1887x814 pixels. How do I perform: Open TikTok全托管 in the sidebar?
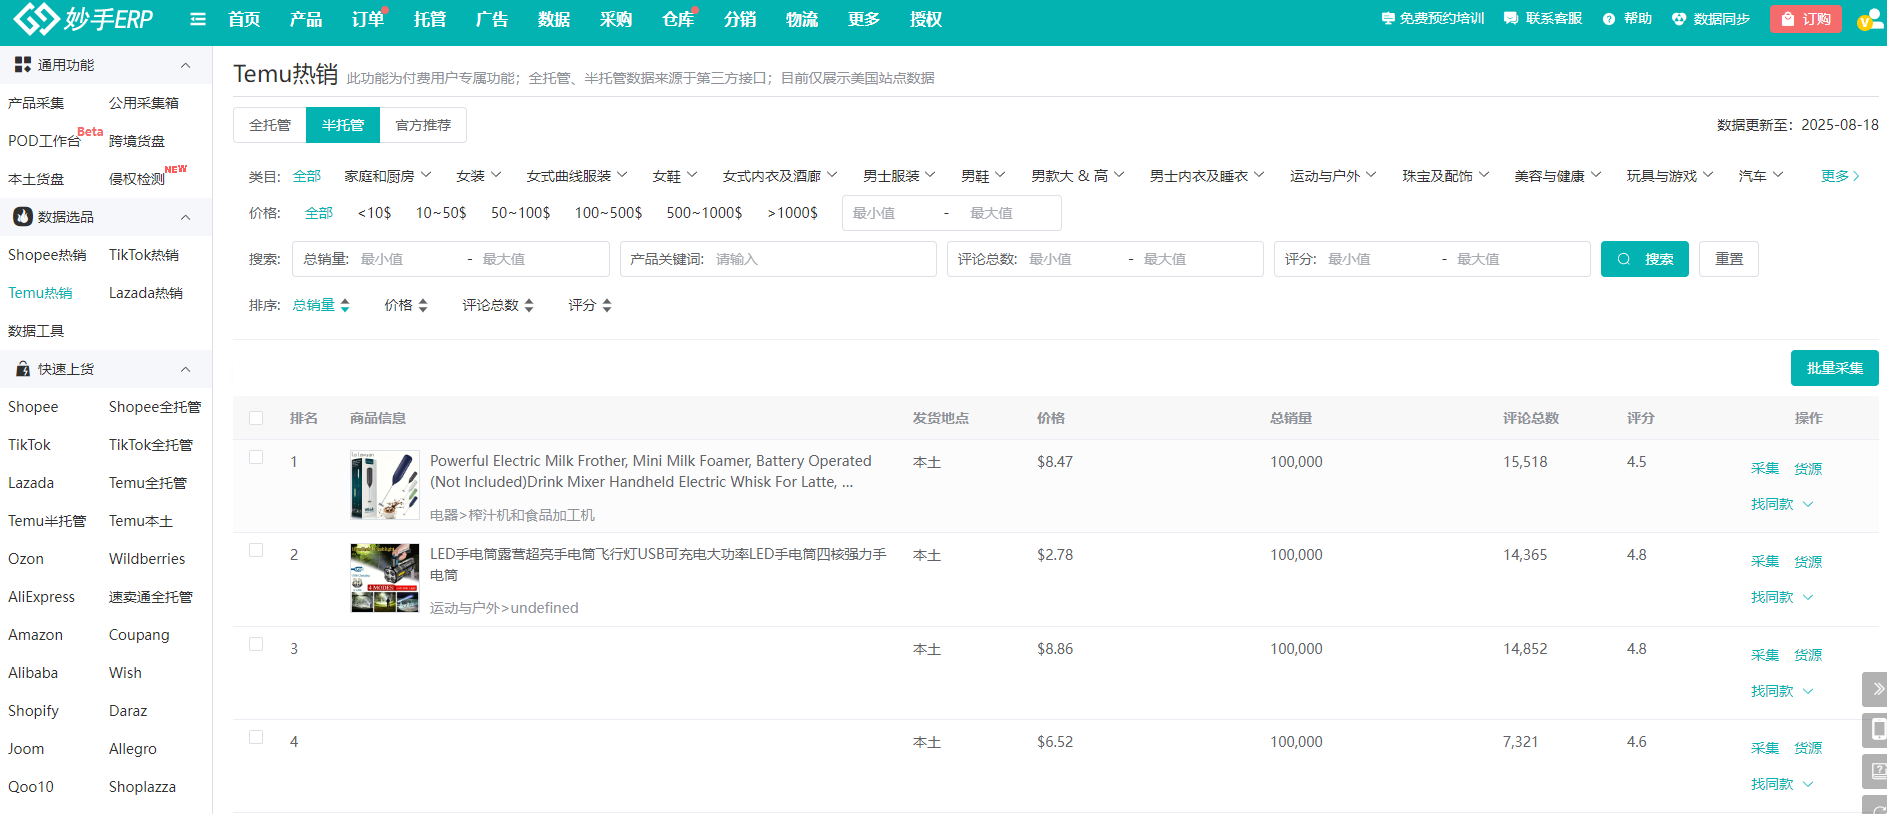point(151,445)
